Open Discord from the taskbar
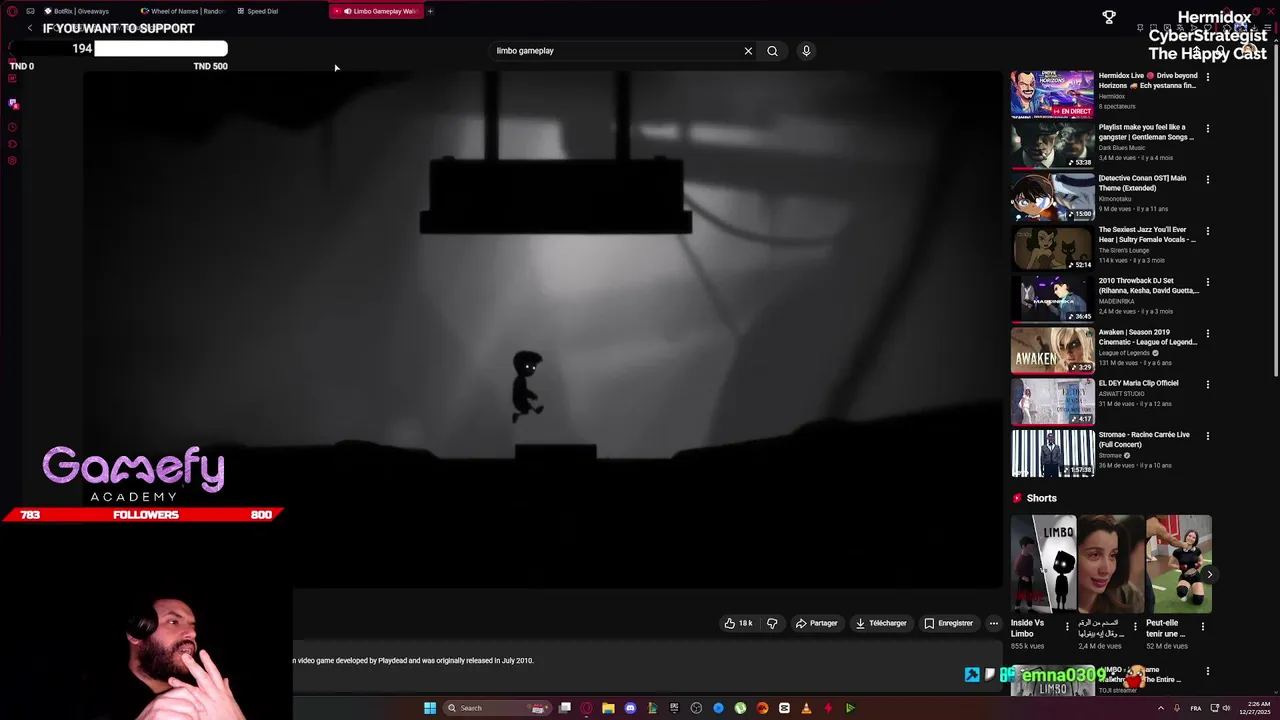Viewport: 1280px width, 720px height. click(x=630, y=708)
